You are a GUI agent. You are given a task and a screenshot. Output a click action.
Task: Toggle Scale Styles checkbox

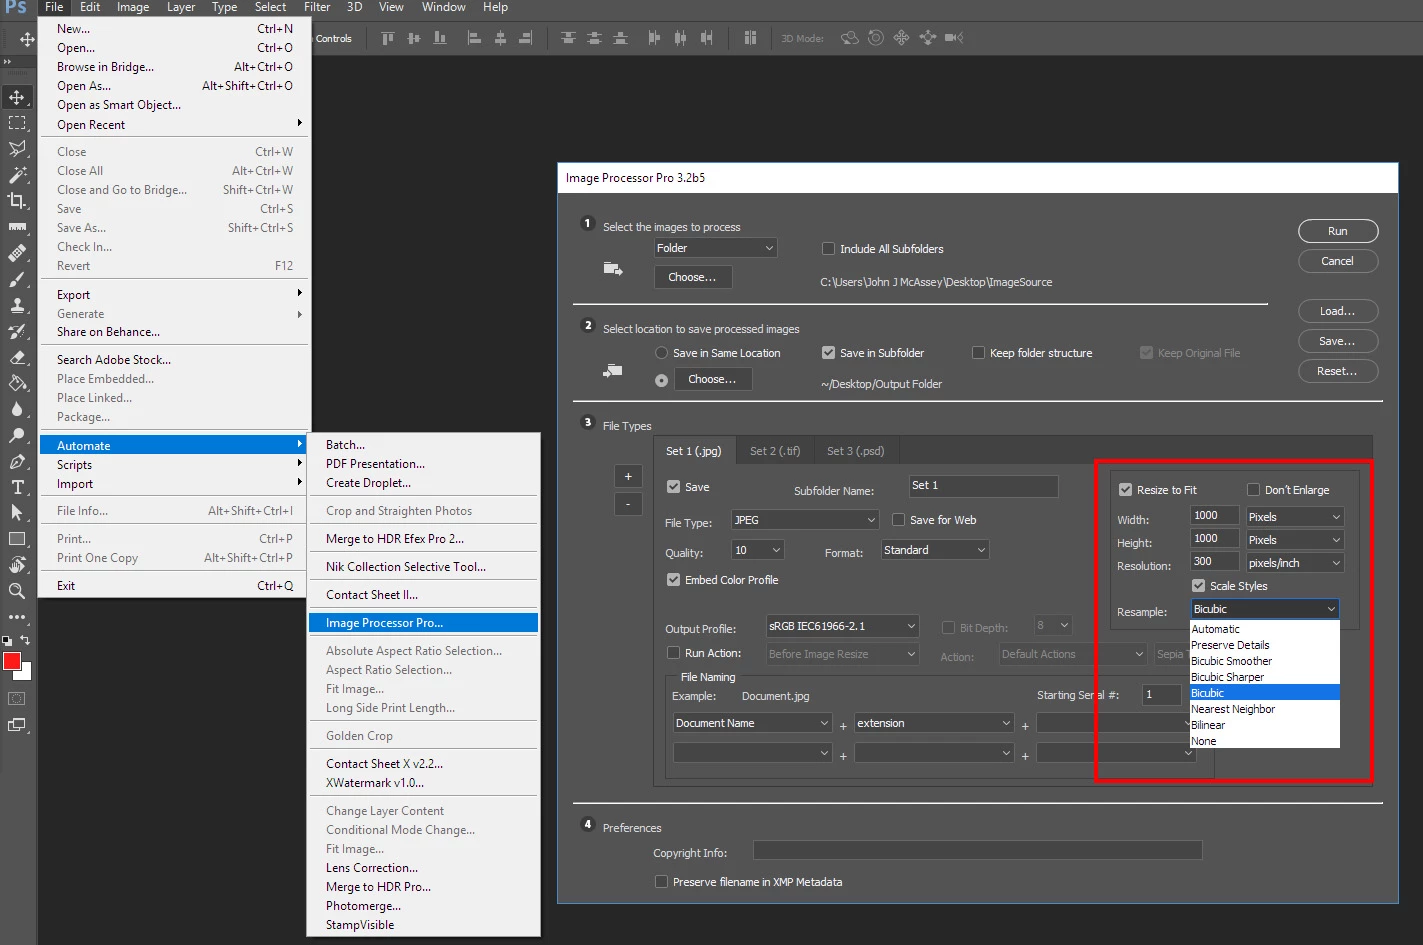coord(1198,586)
